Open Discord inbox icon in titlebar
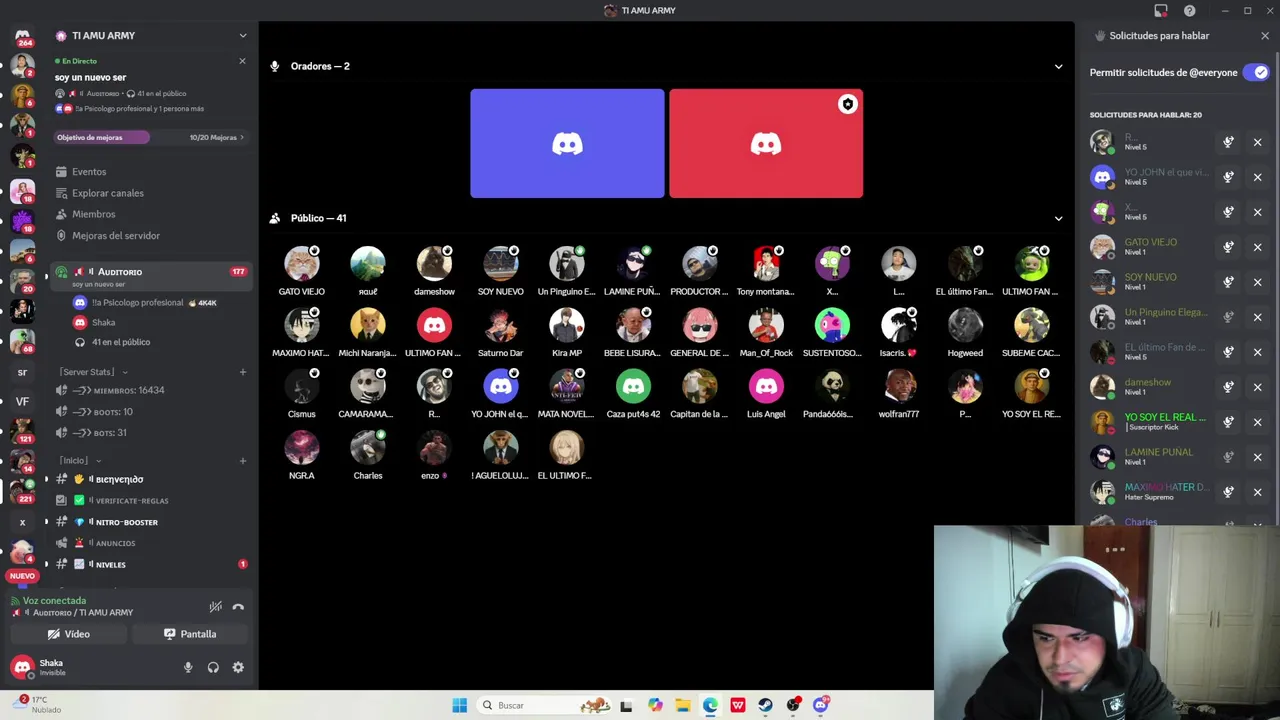This screenshot has height=720, width=1280. (x=1161, y=11)
